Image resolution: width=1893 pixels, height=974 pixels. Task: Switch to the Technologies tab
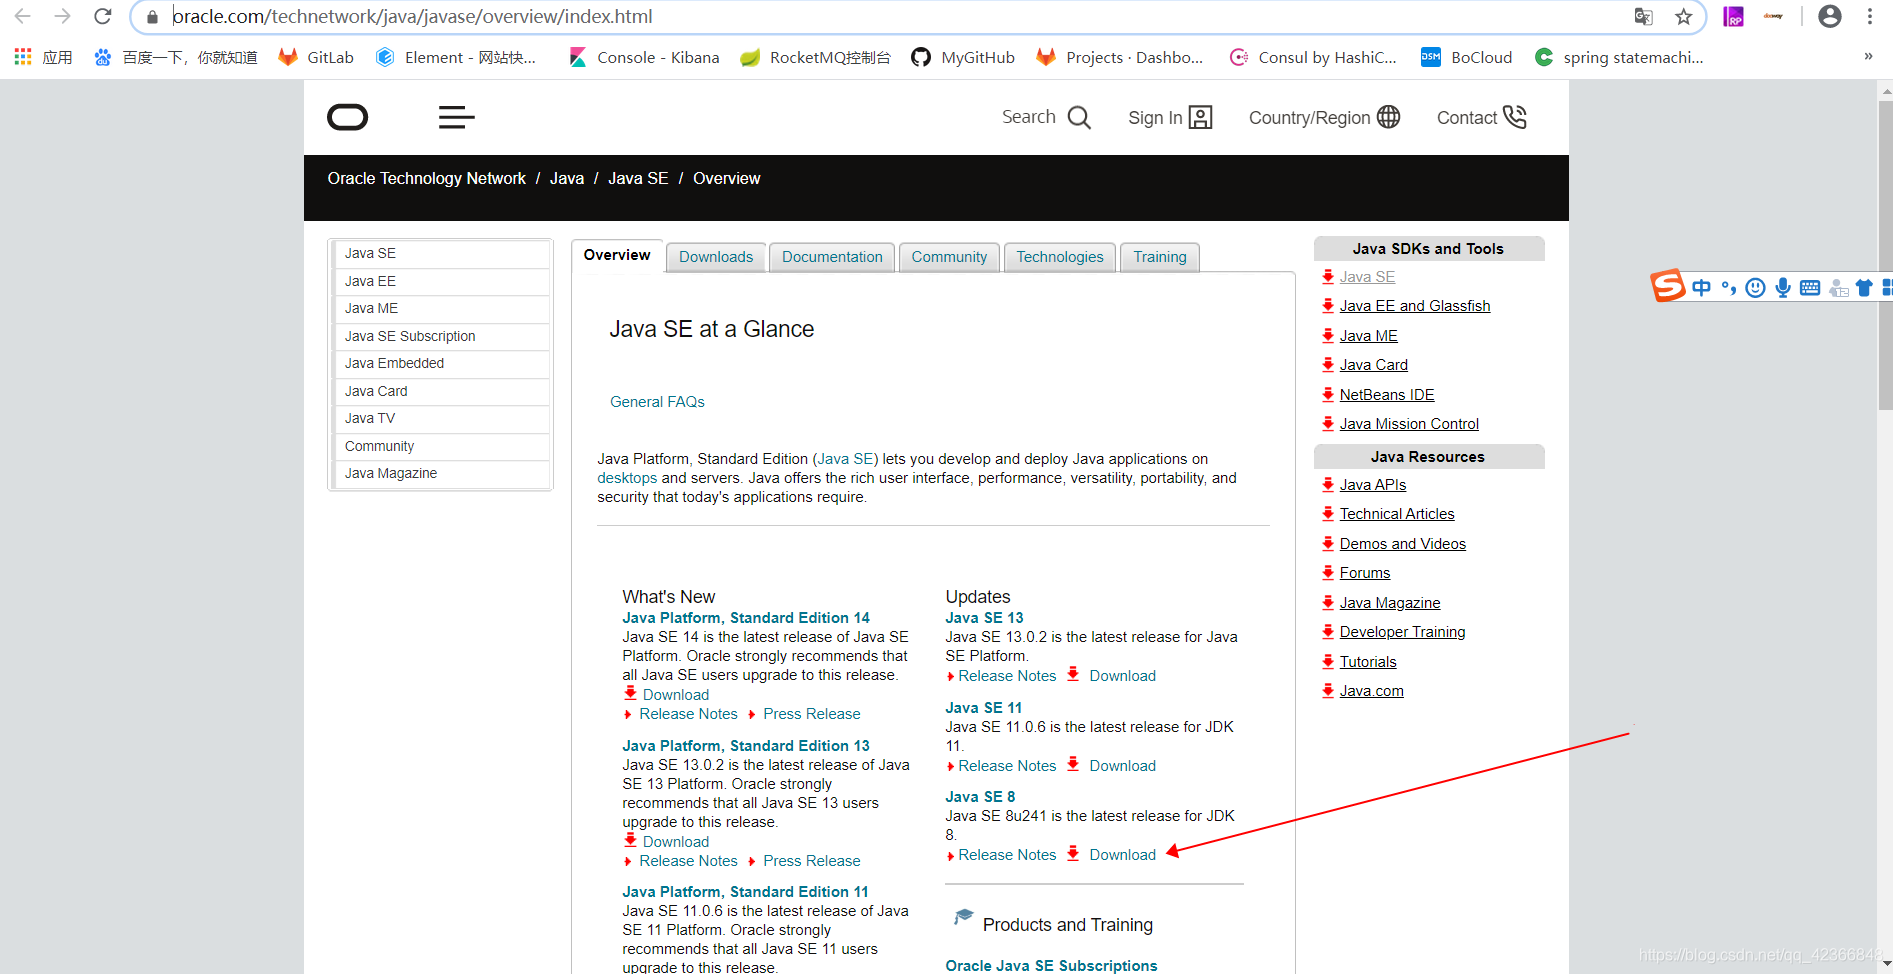tap(1060, 257)
